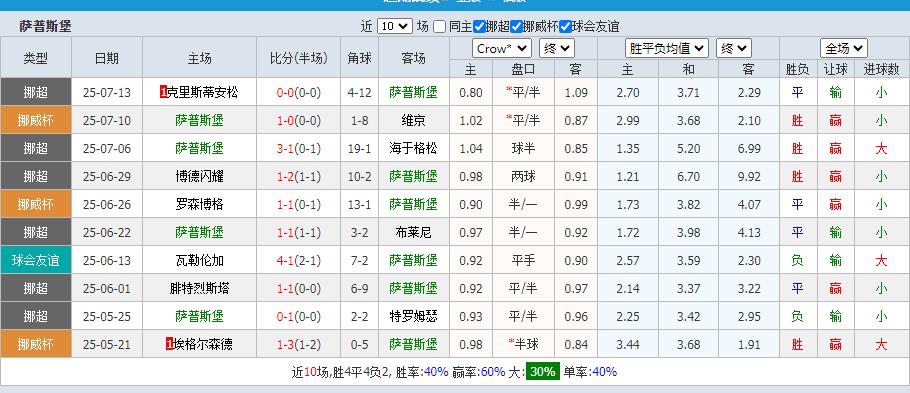This screenshot has height=393, width=910.
Task: Click the 挪威杯 tag for 25-05-21 match
Action: [x=36, y=344]
